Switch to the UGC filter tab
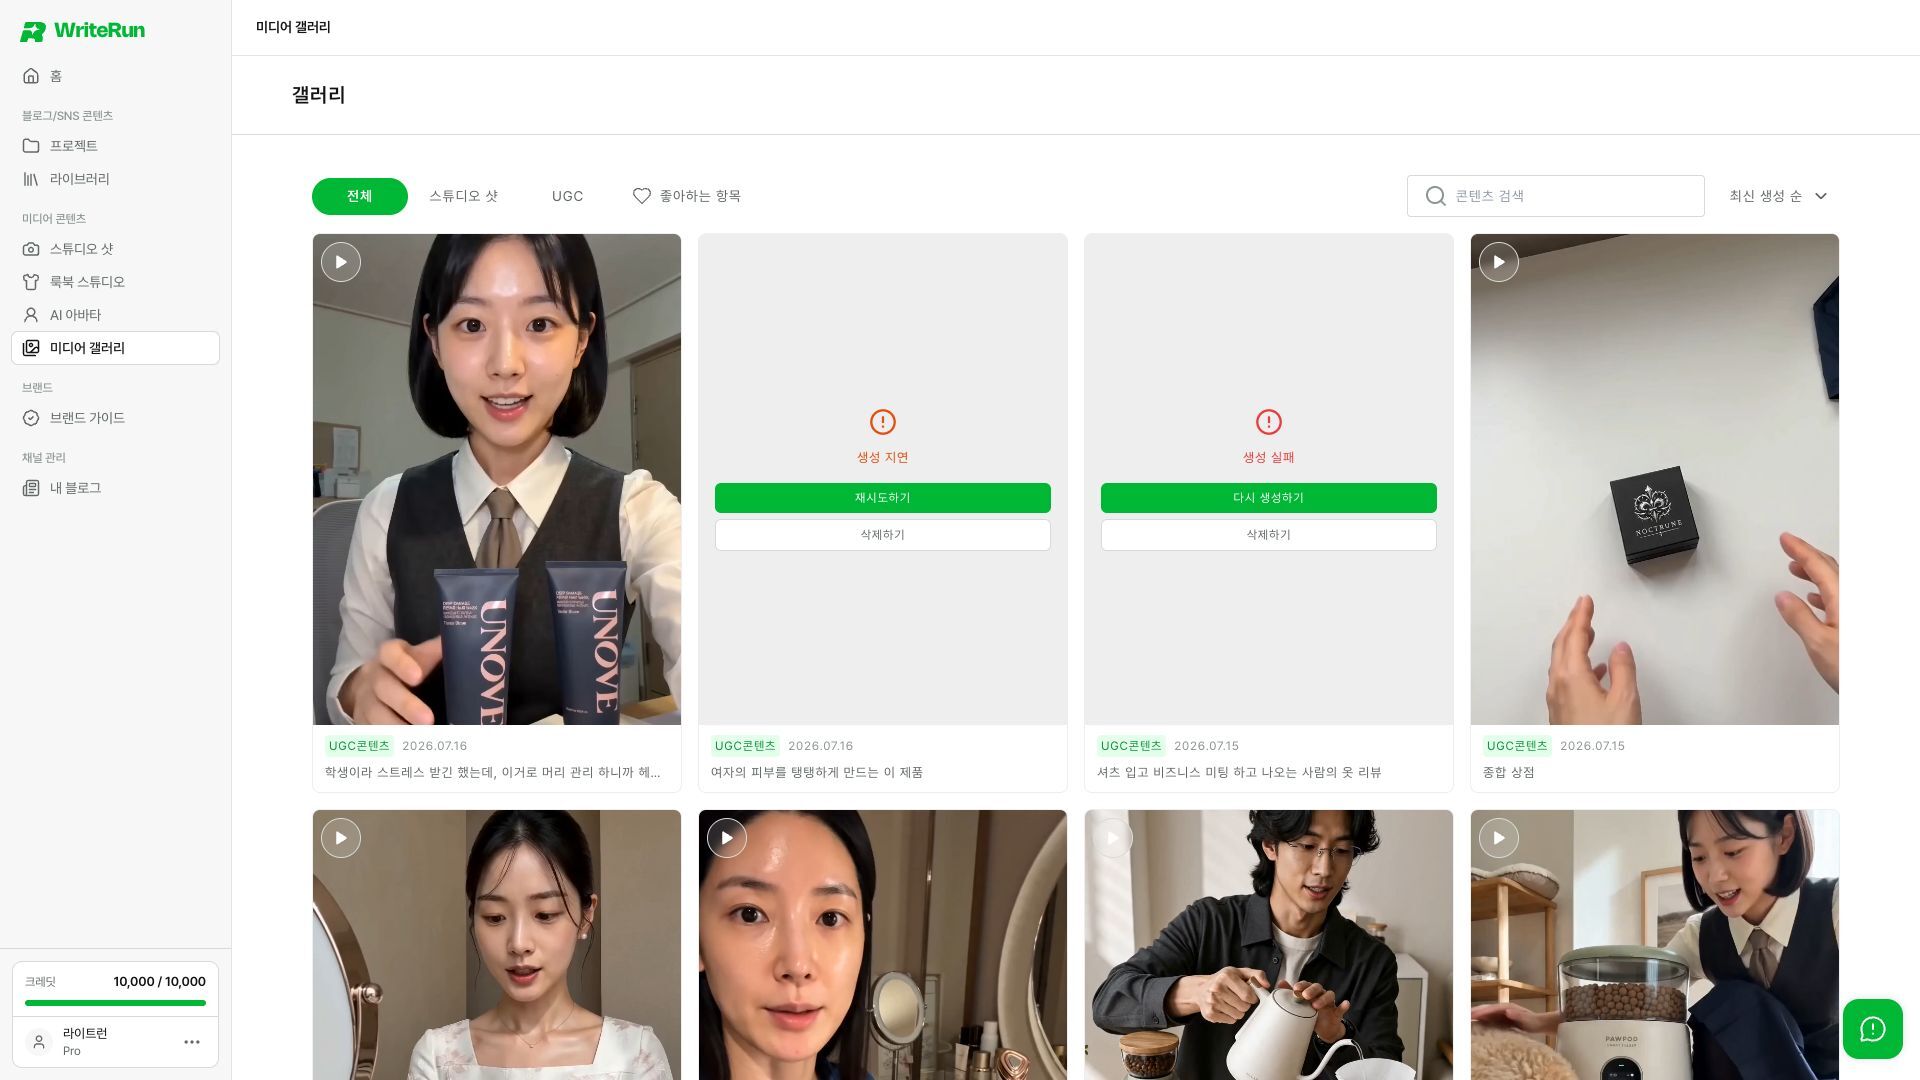Image resolution: width=1920 pixels, height=1080 pixels. pos(567,196)
